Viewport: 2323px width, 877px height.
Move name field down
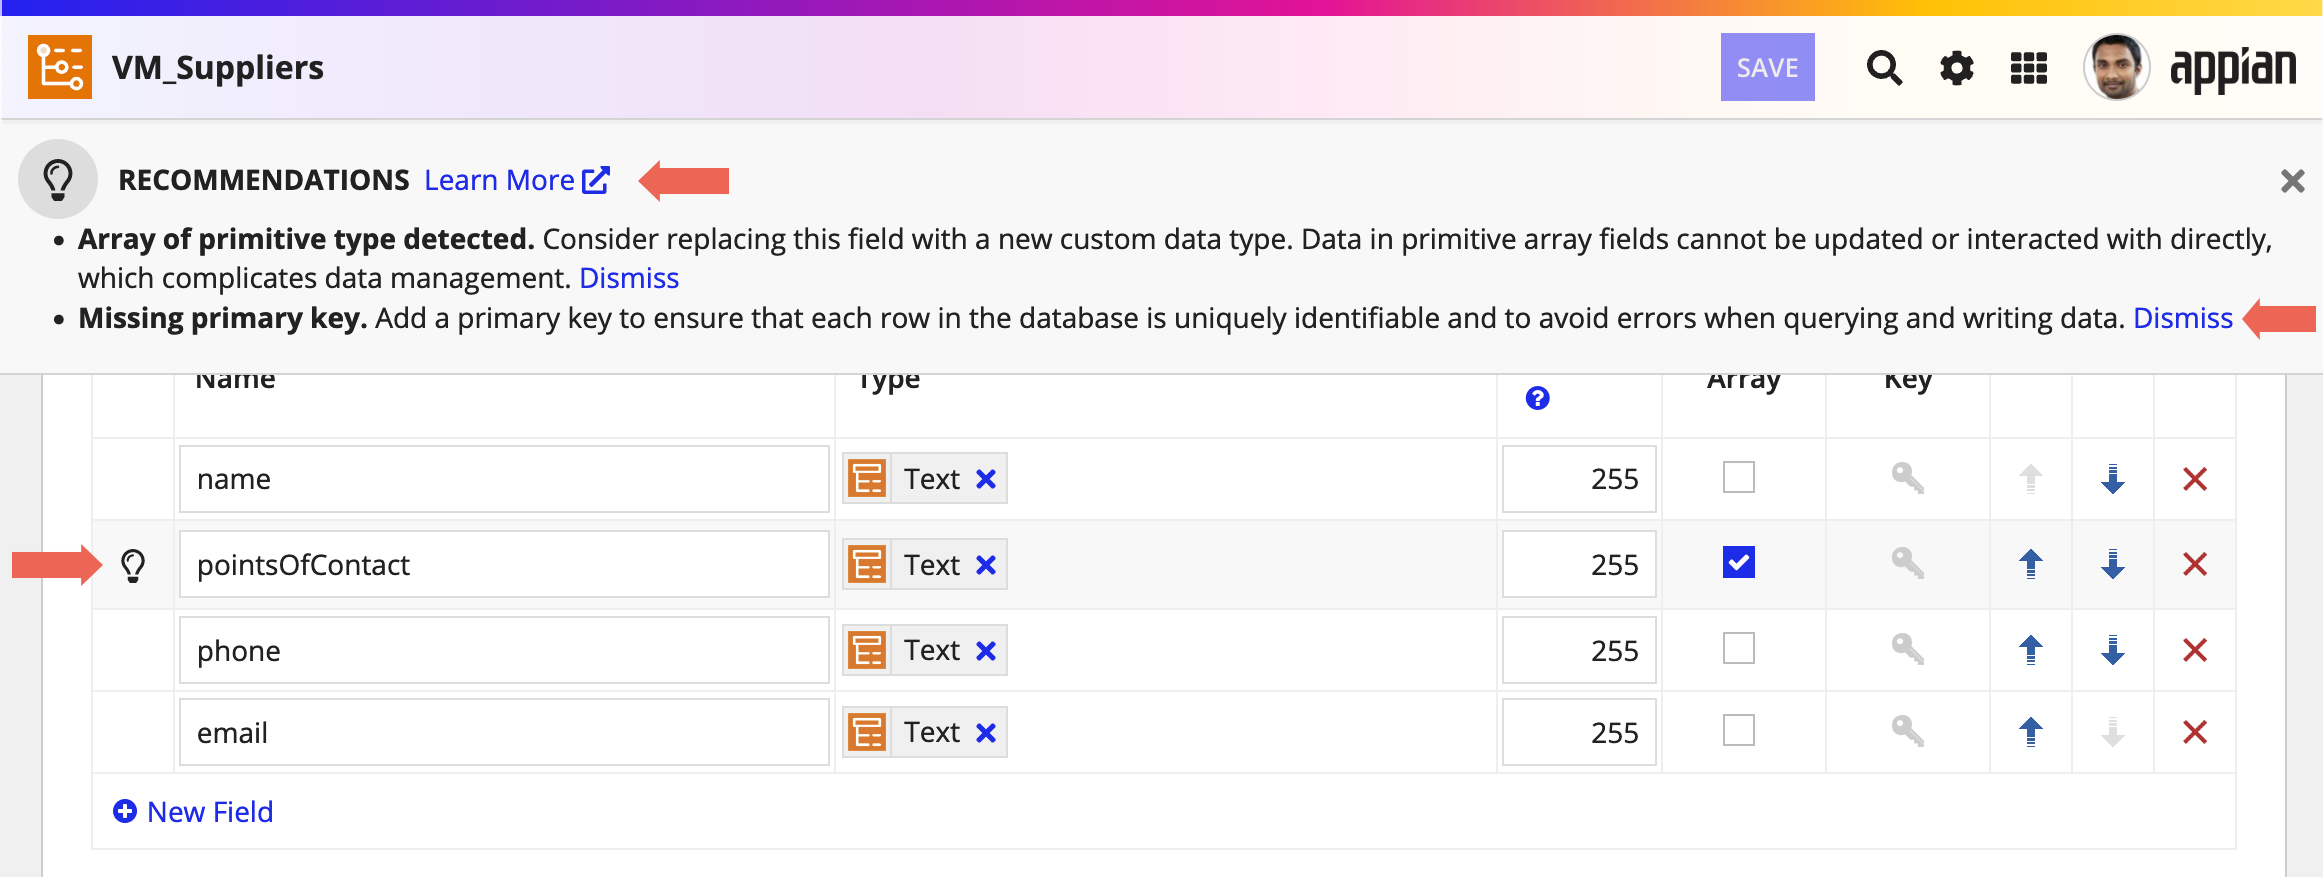[2113, 479]
